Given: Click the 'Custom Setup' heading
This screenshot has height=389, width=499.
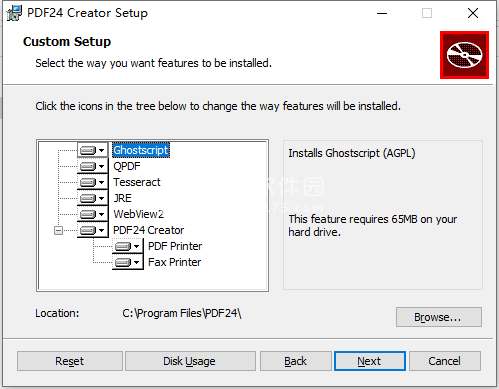Looking at the screenshot, I should [67, 42].
